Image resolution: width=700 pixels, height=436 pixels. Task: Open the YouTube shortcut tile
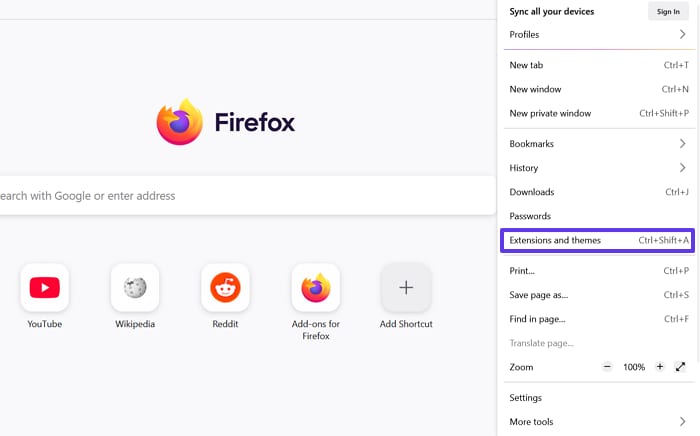click(x=45, y=287)
